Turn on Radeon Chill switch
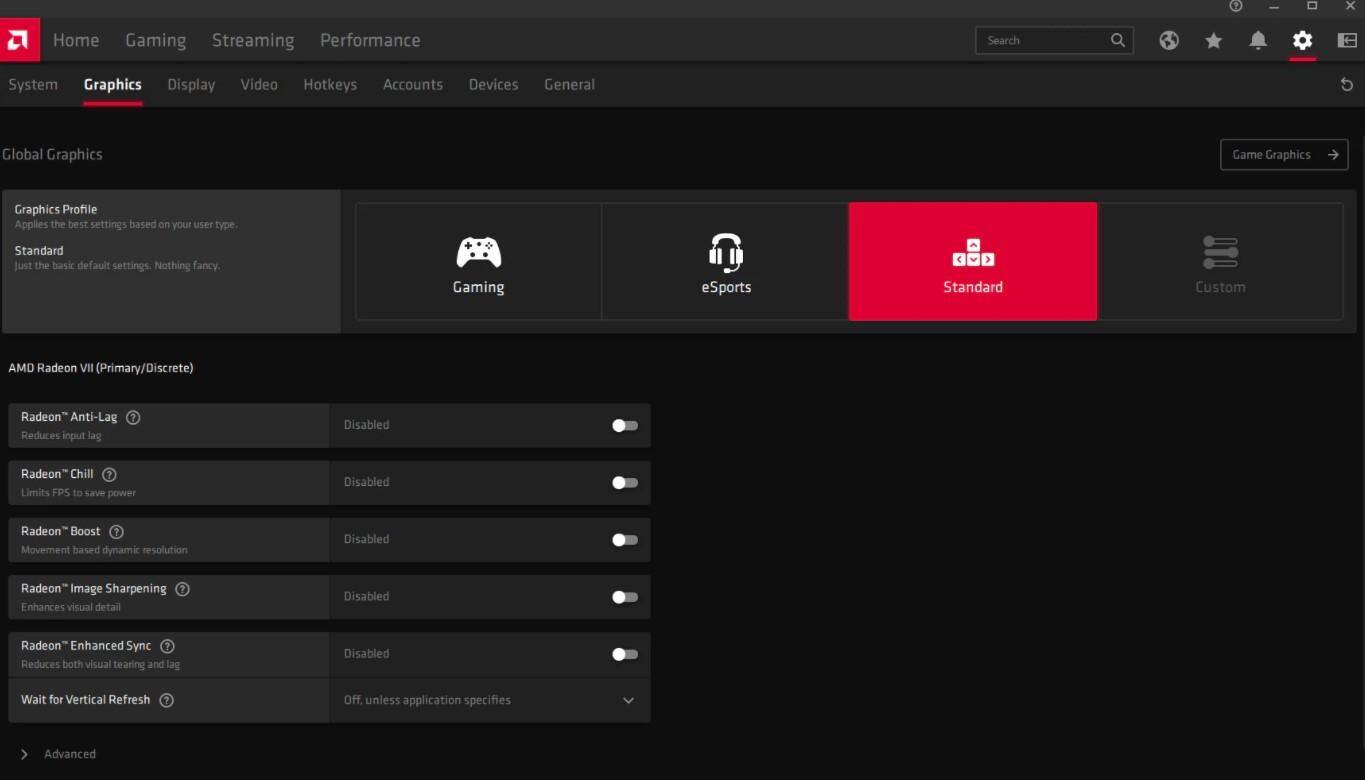The image size is (1365, 780). (x=624, y=482)
